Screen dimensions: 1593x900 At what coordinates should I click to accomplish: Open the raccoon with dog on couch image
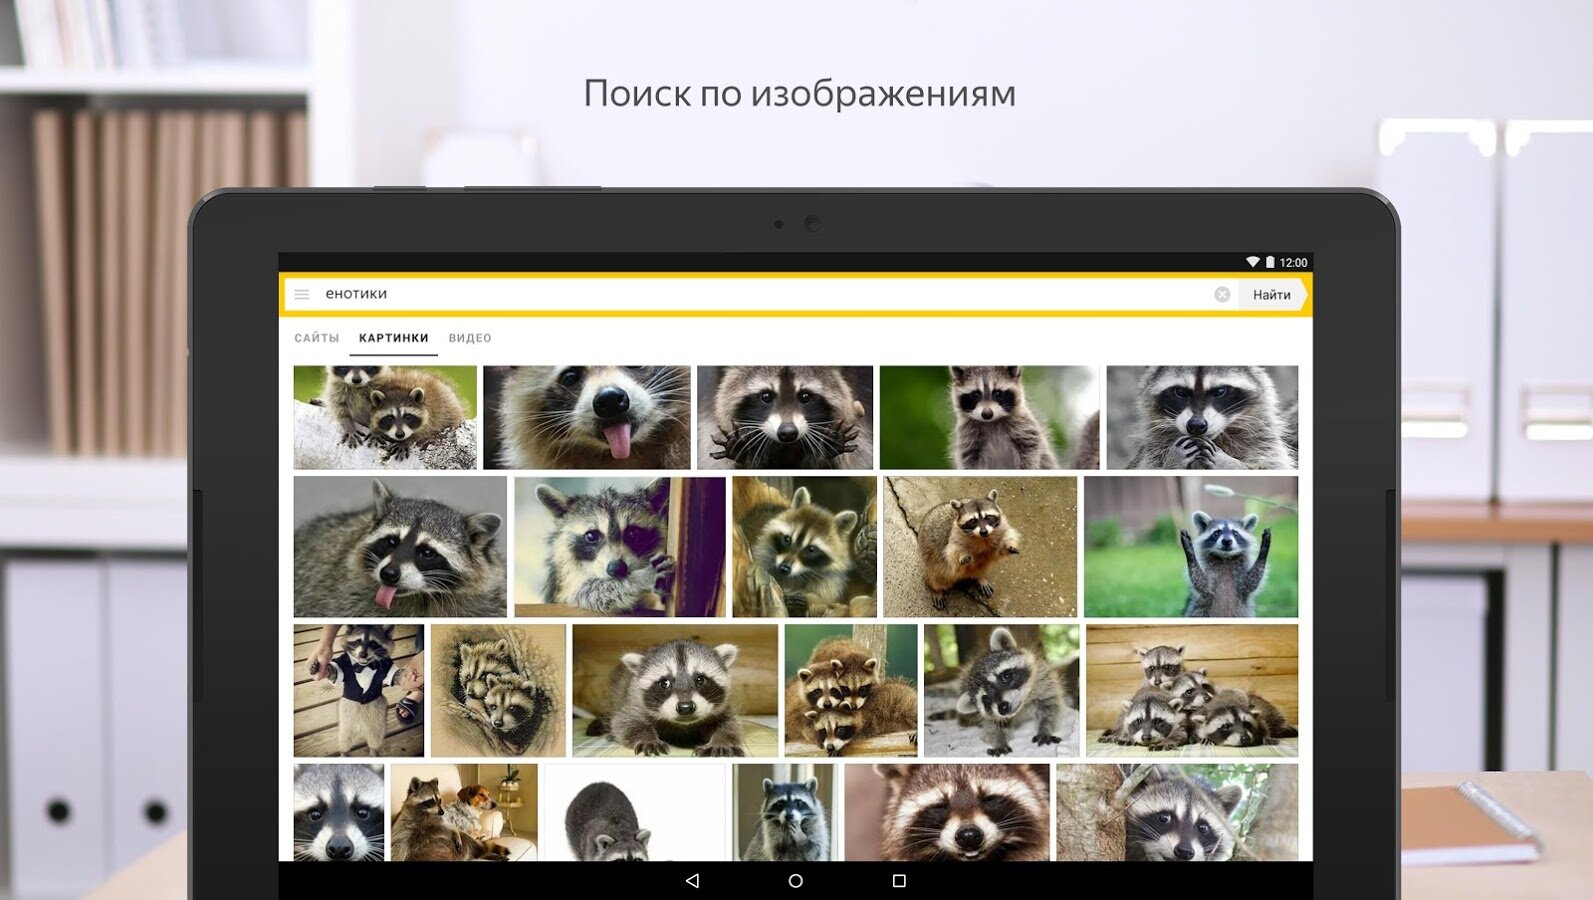(464, 812)
